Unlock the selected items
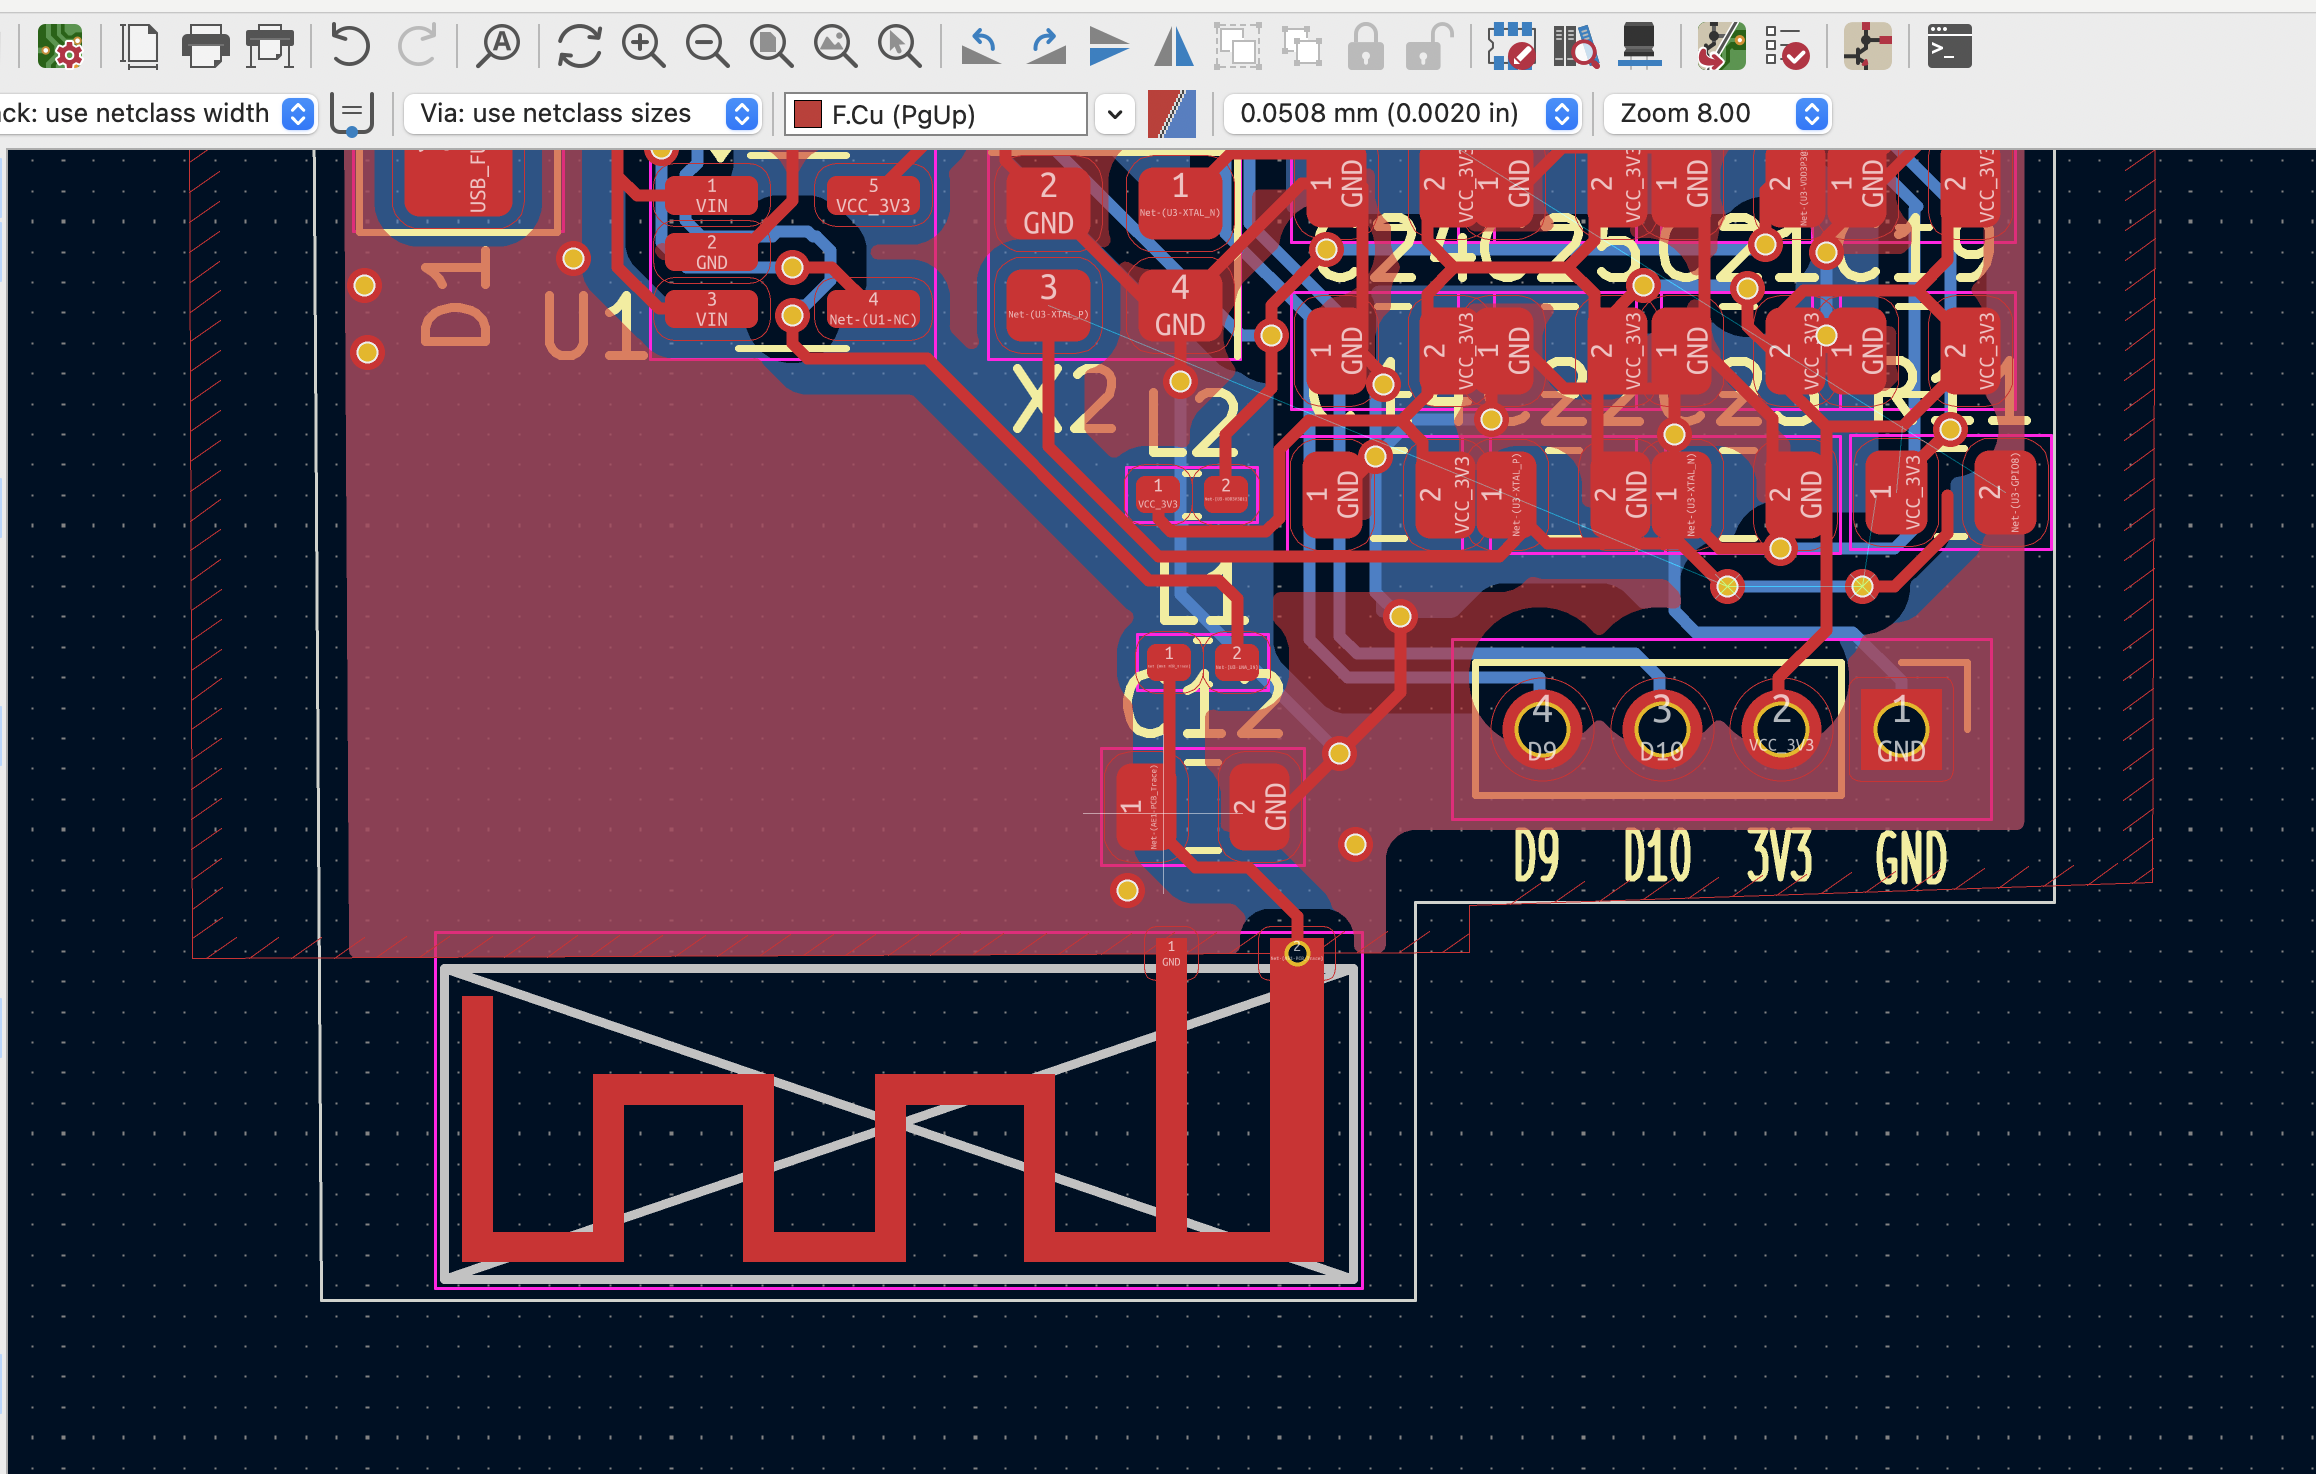The image size is (2316, 1474). [x=1429, y=46]
